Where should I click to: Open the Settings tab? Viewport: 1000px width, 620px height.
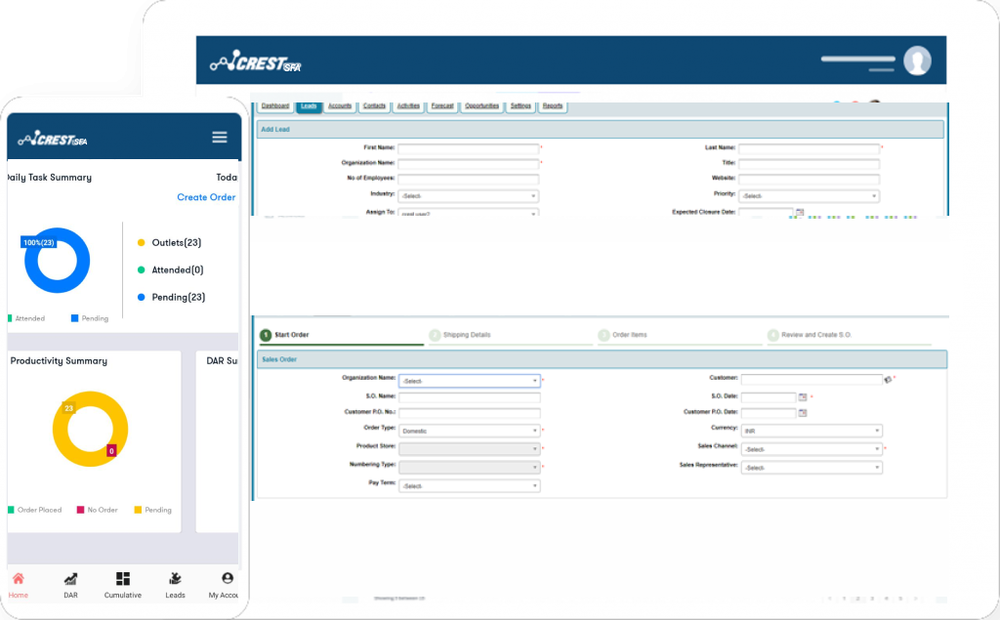pos(520,106)
